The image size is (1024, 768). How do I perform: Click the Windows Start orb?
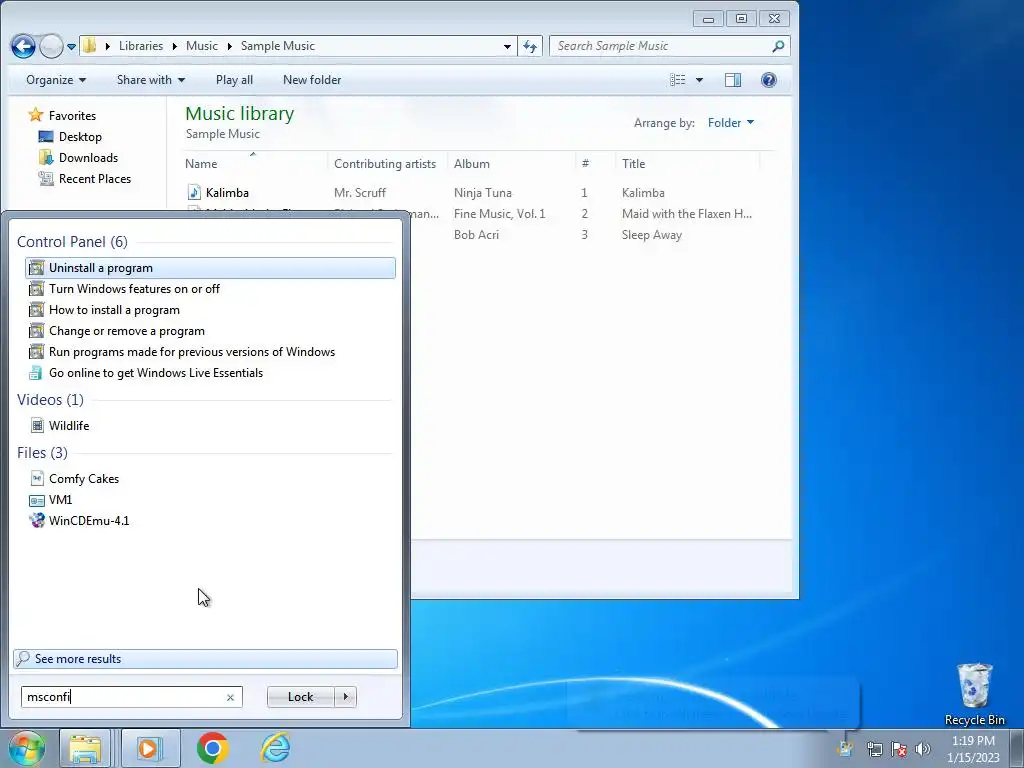click(x=26, y=748)
